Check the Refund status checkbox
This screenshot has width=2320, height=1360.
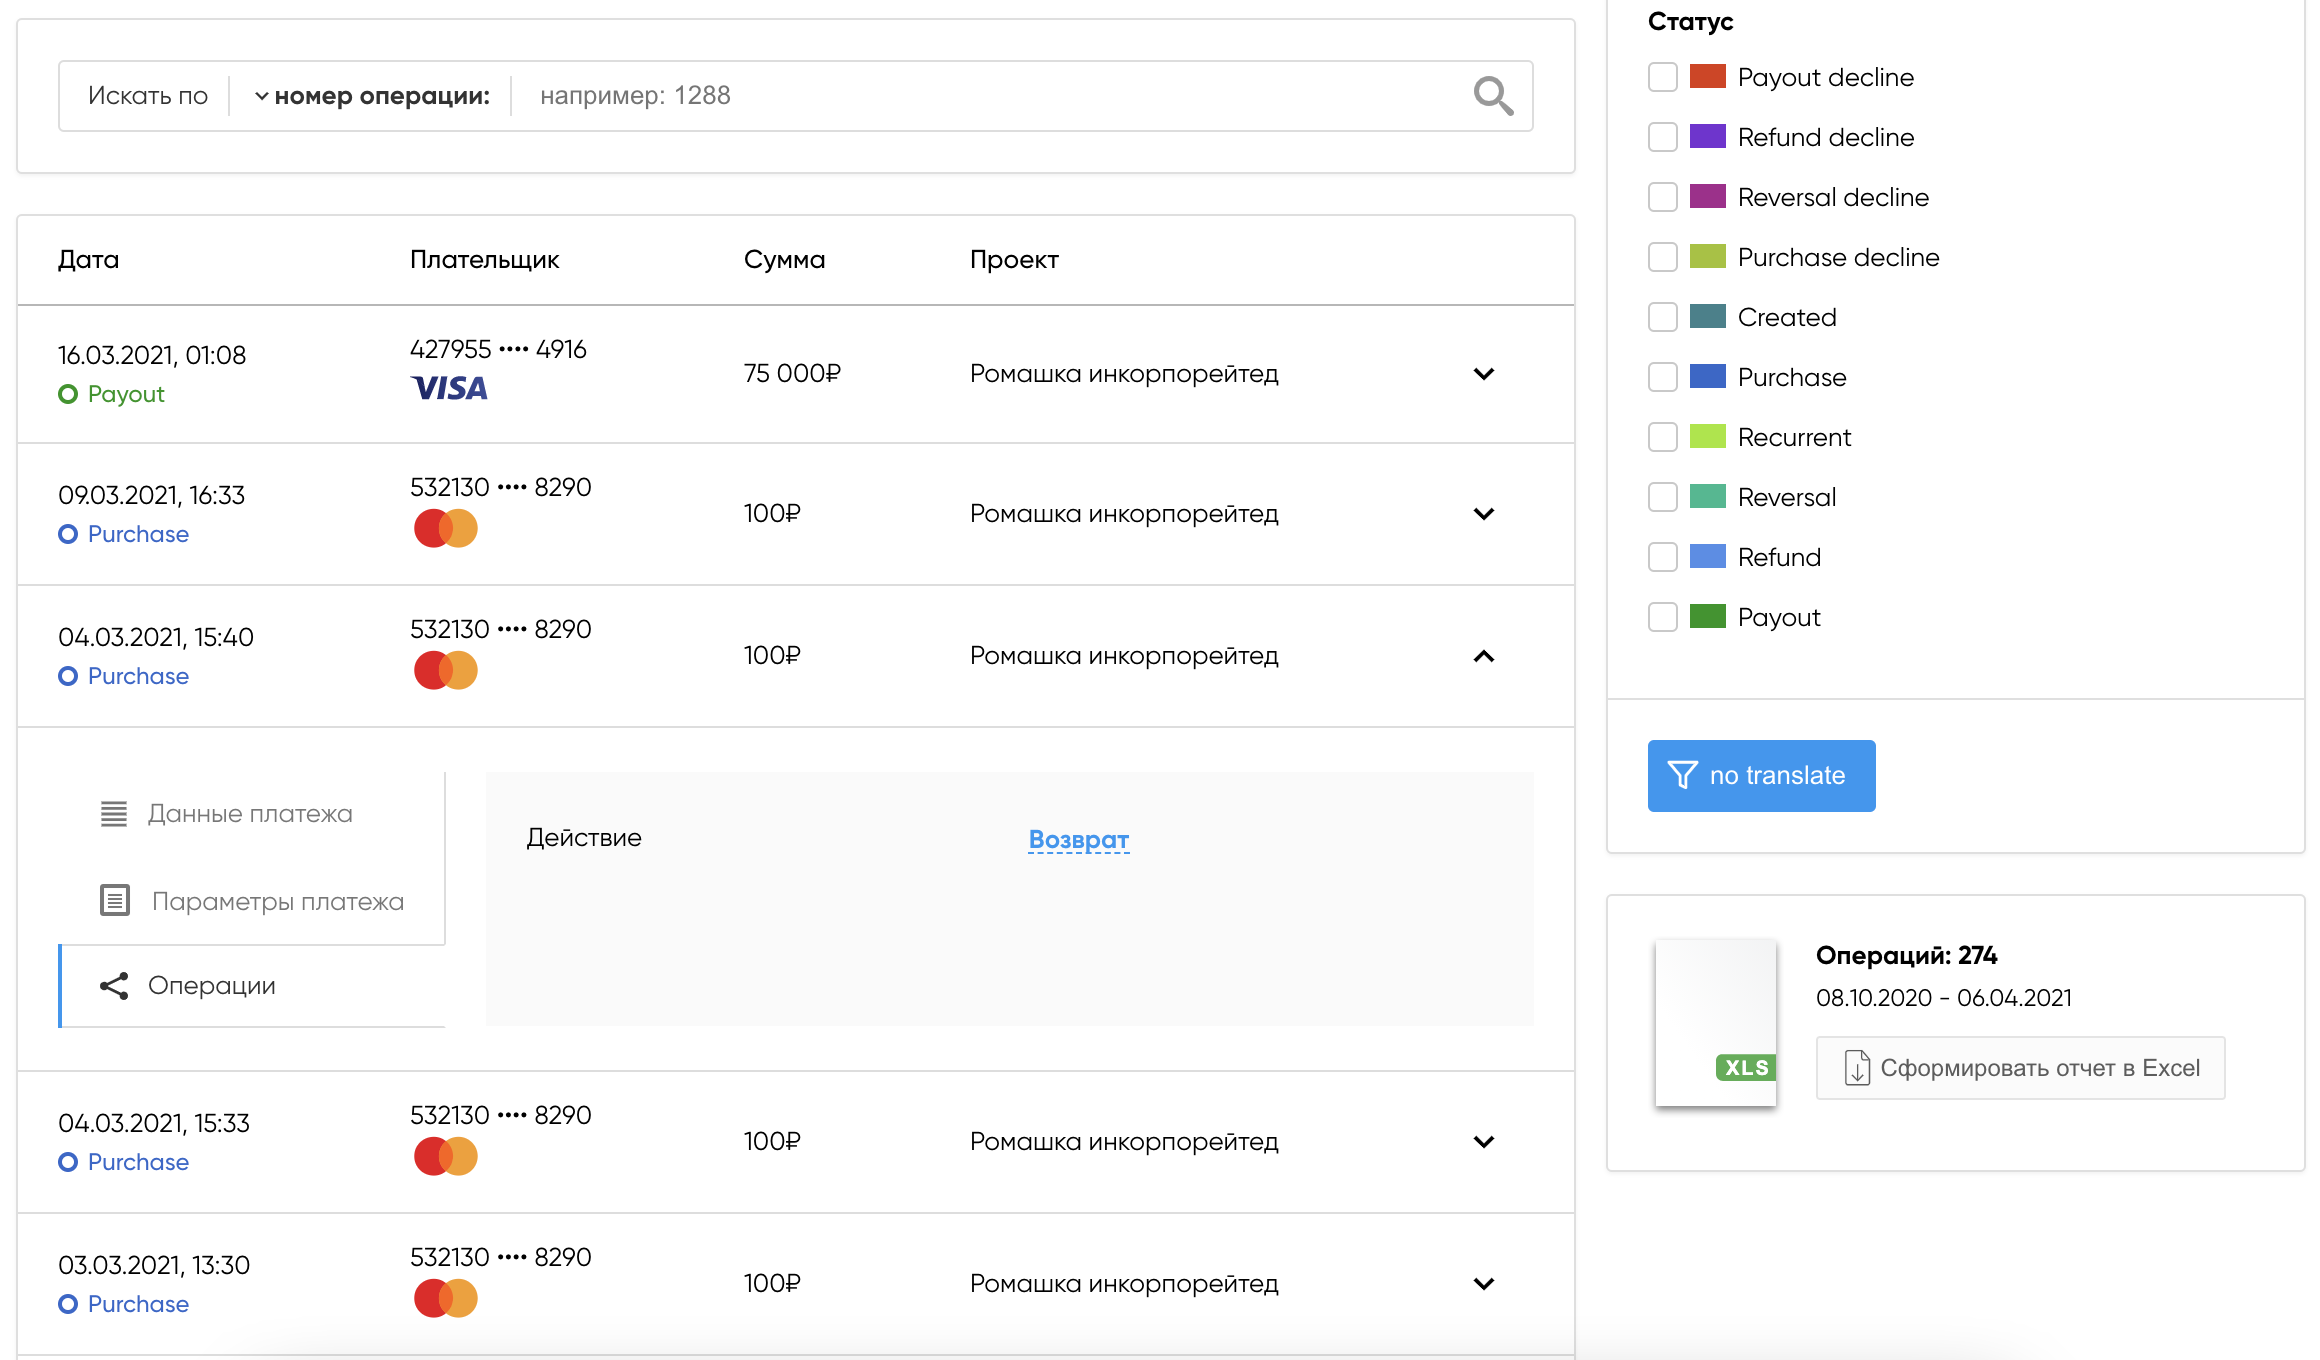click(x=1662, y=557)
